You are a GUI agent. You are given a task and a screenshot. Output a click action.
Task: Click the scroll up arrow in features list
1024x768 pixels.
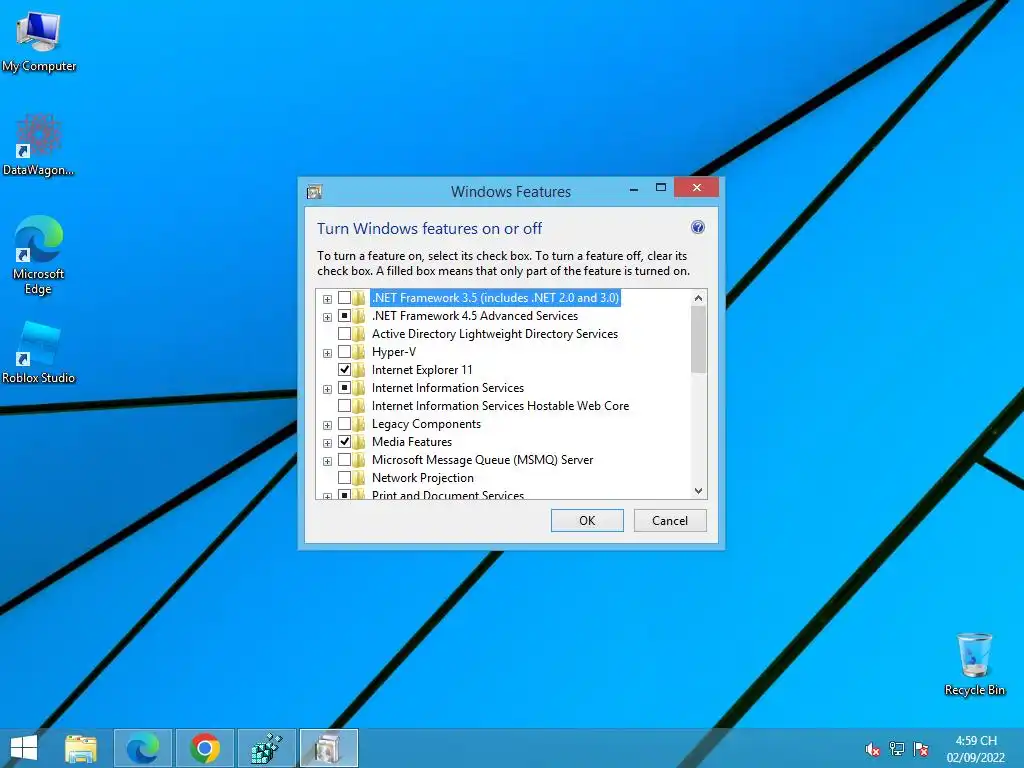click(698, 298)
